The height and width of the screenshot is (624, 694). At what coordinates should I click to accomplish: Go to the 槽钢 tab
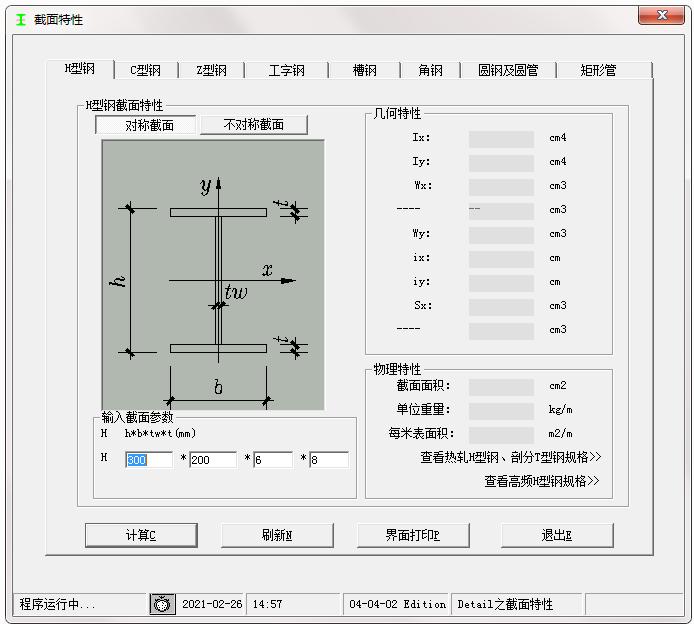tap(365, 70)
